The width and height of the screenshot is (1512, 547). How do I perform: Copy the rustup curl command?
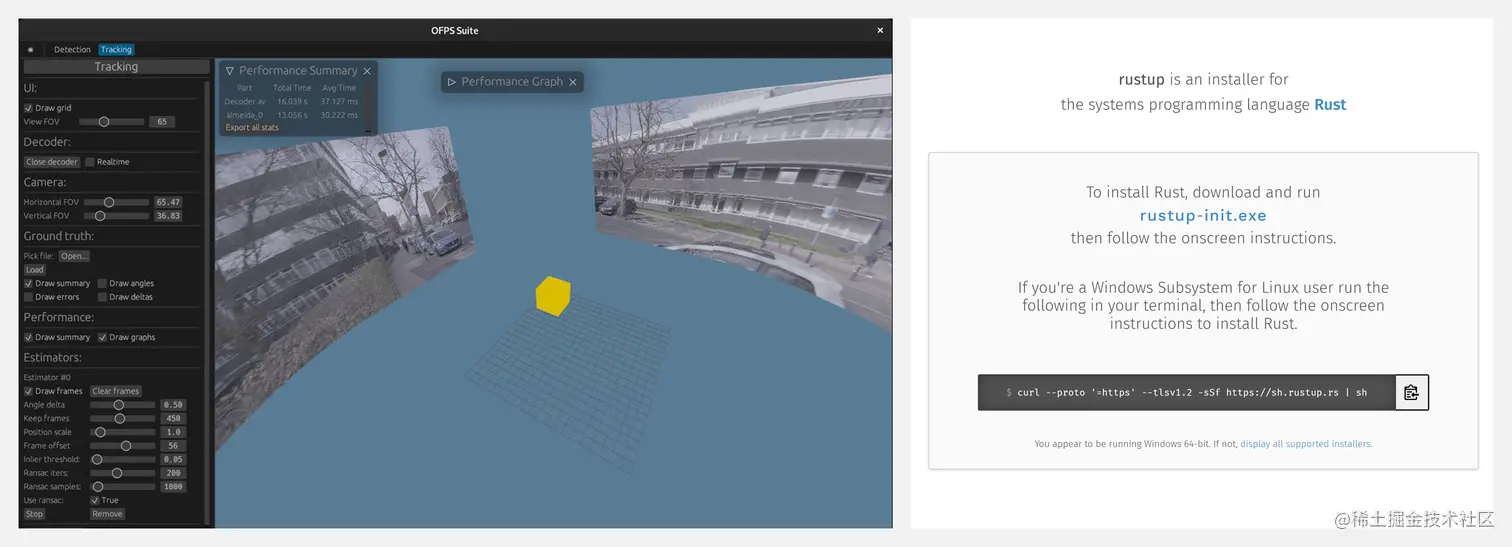[1411, 392]
